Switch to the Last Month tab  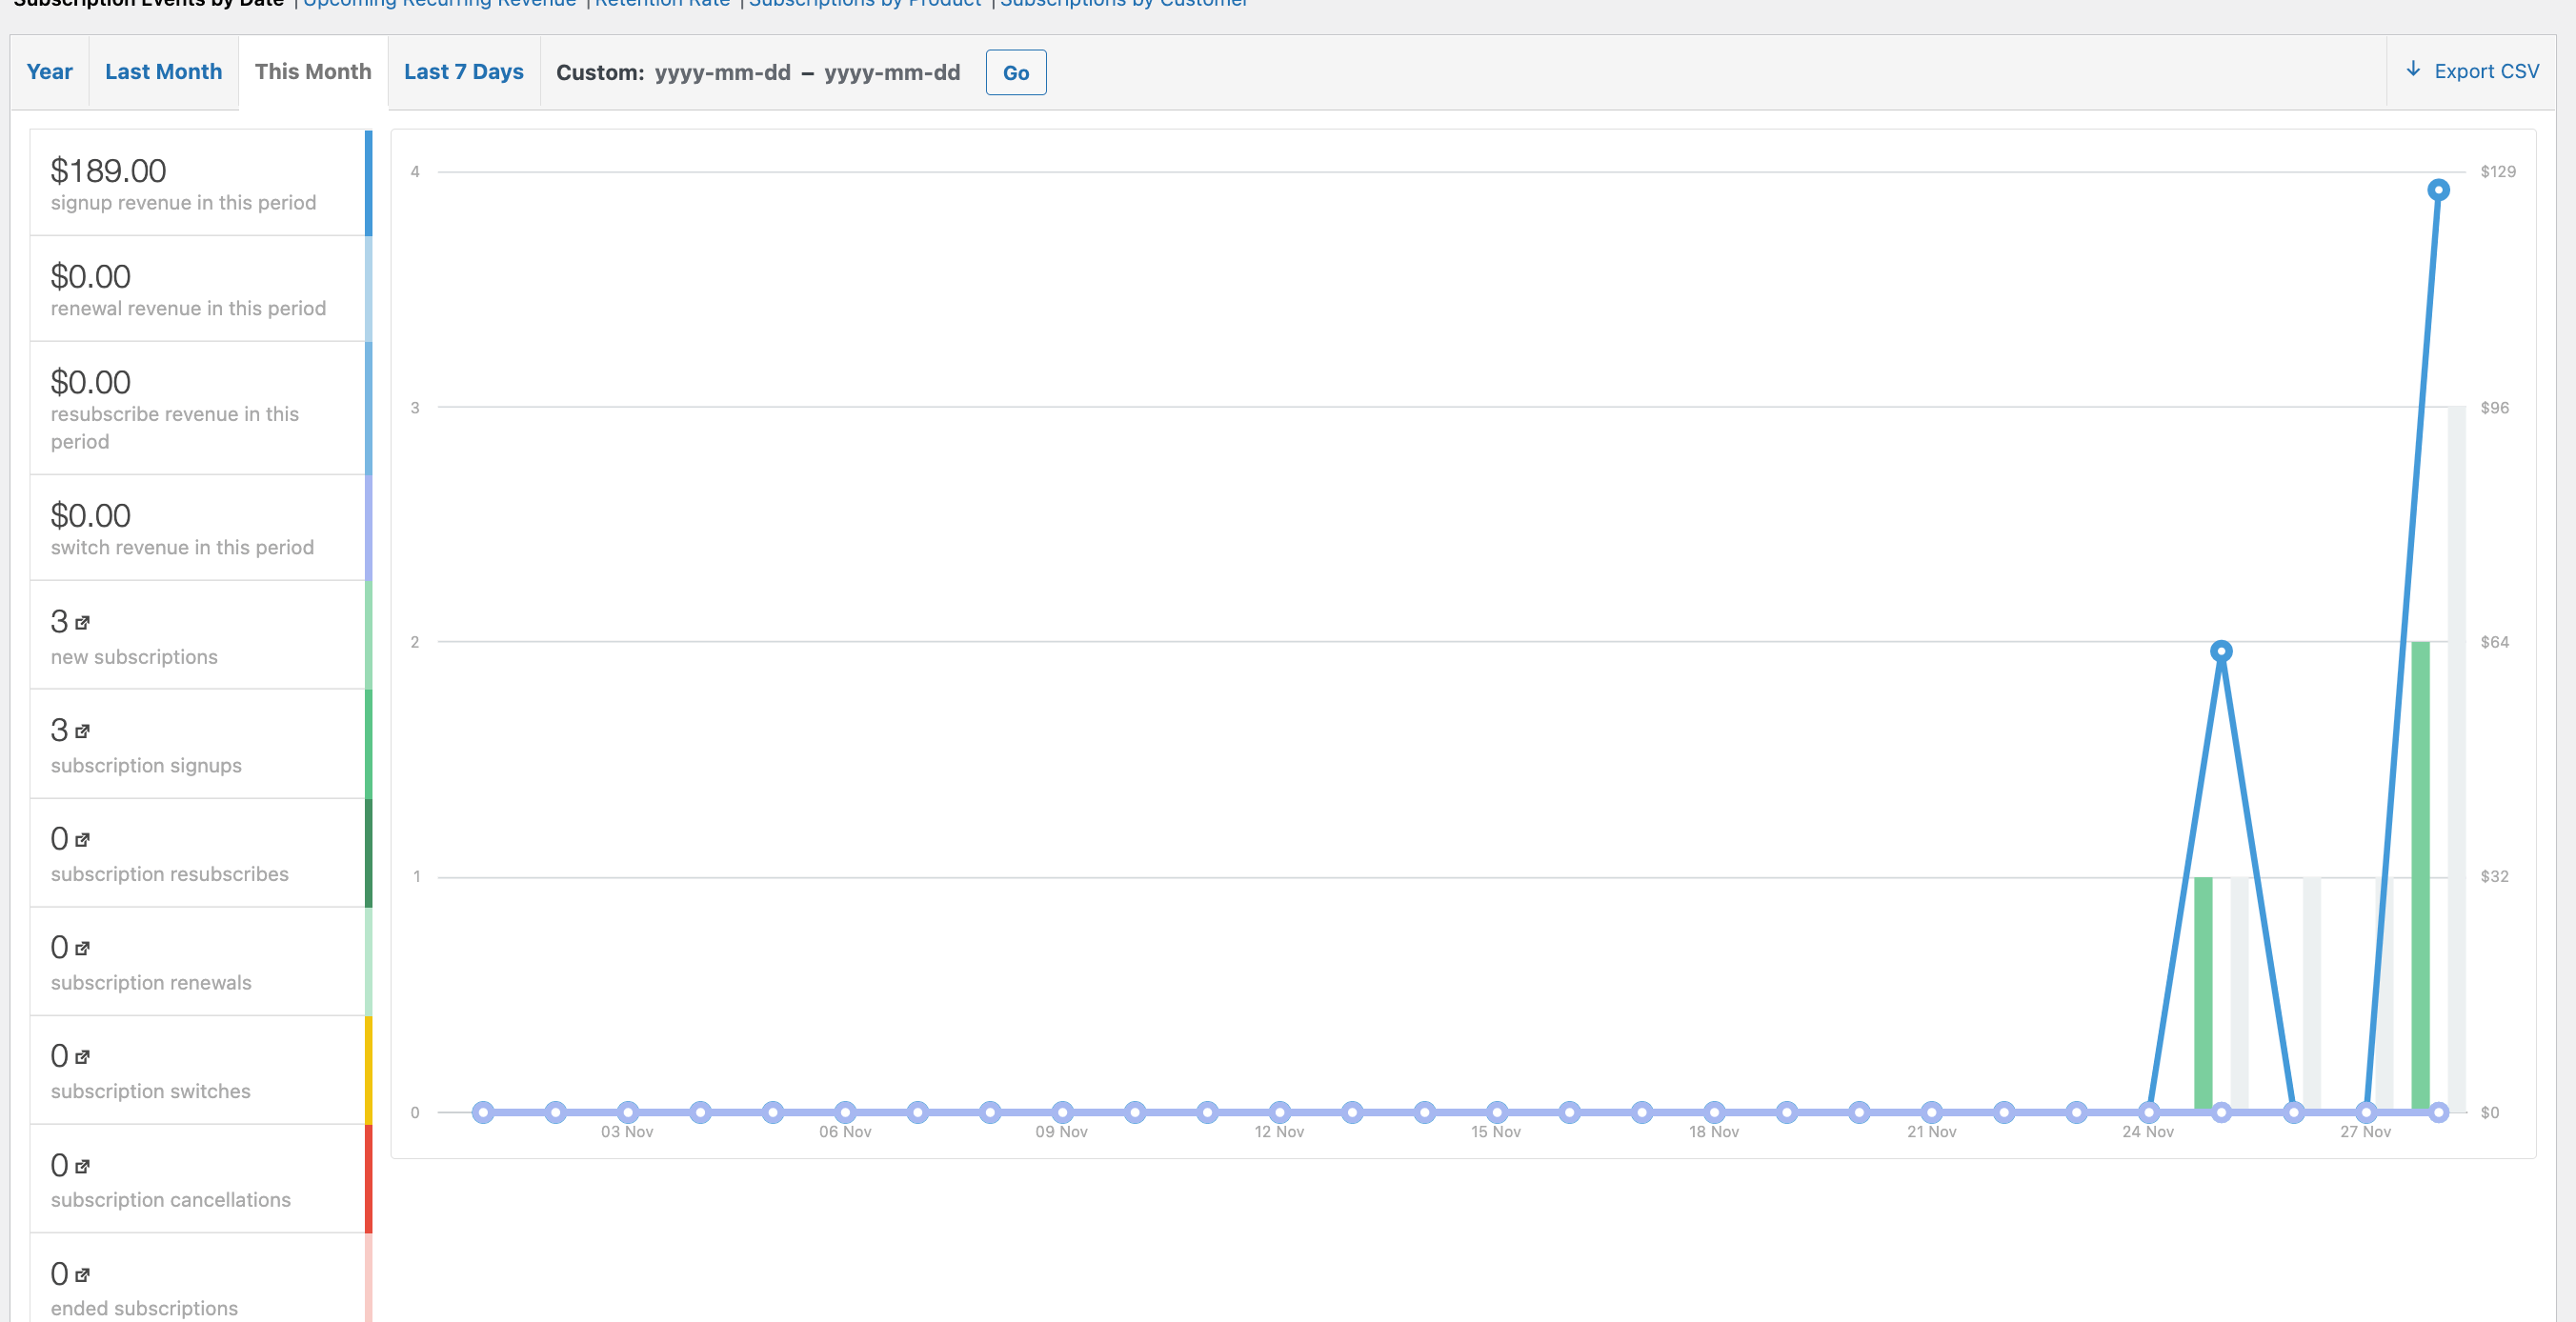tap(163, 71)
